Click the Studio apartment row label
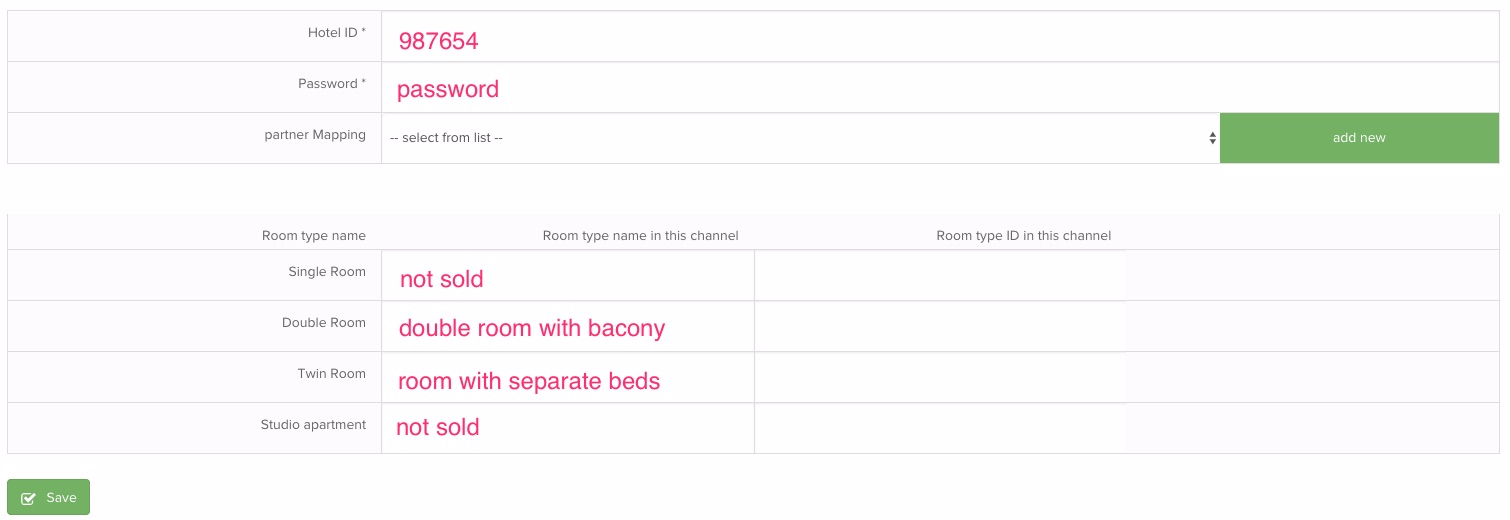The width and height of the screenshot is (1510, 520). 313,425
